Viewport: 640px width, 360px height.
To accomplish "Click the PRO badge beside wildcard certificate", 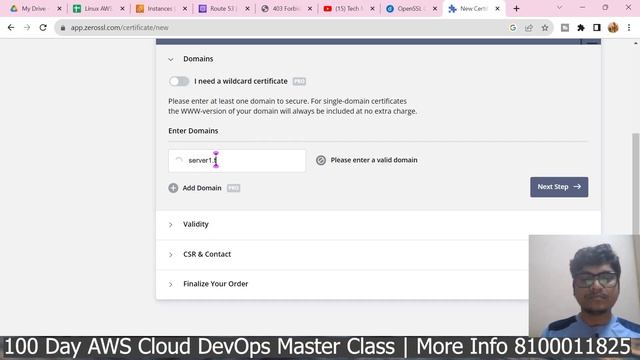I will (299, 81).
